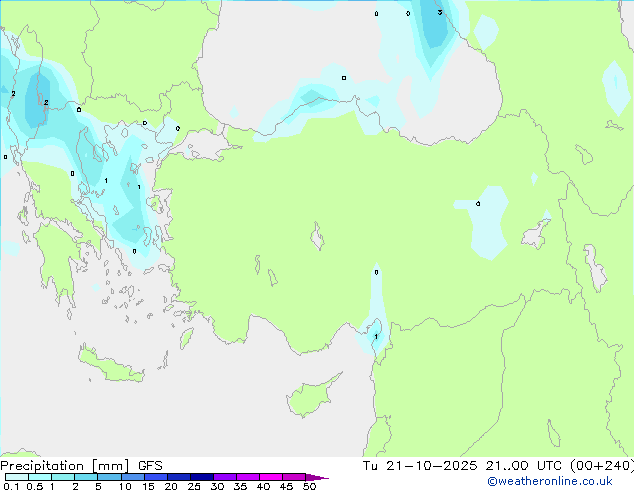Click the date 'Tu 21-10-2025' text
The image size is (634, 490).
(420, 466)
